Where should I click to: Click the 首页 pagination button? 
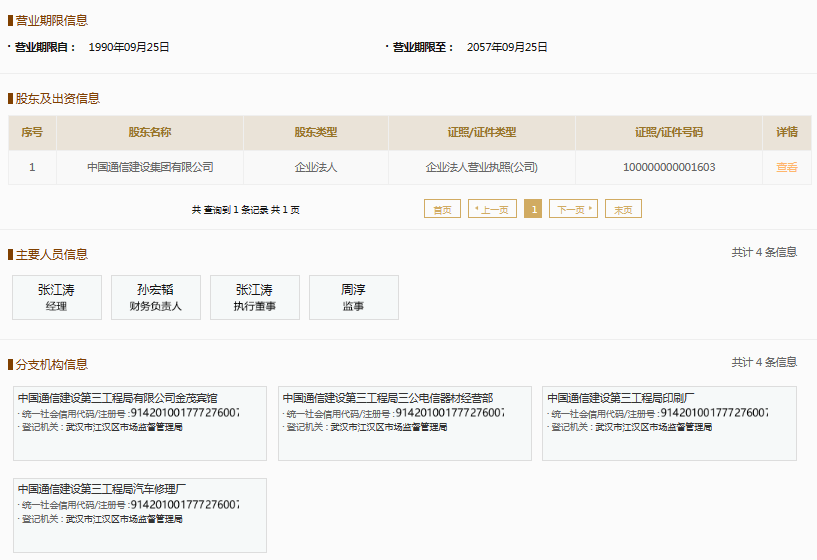[442, 209]
